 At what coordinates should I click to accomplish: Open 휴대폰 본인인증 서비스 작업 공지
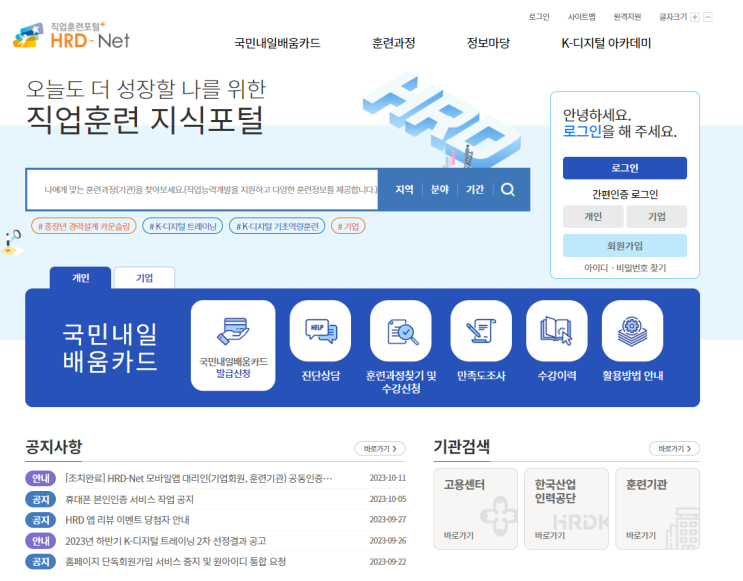[129, 499]
